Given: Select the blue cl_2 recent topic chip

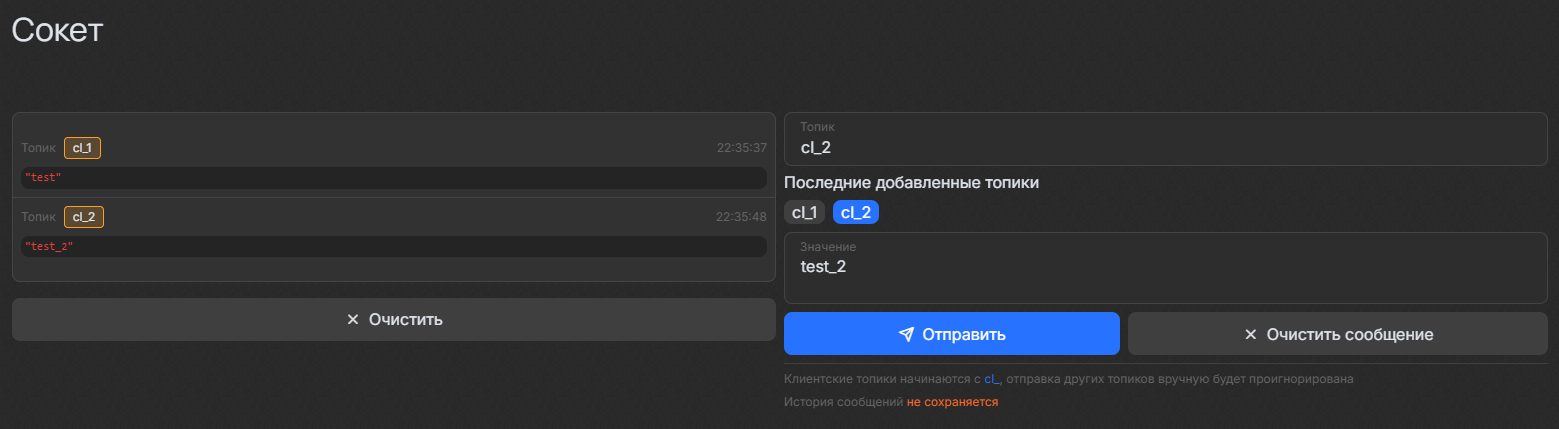Looking at the screenshot, I should 856,212.
